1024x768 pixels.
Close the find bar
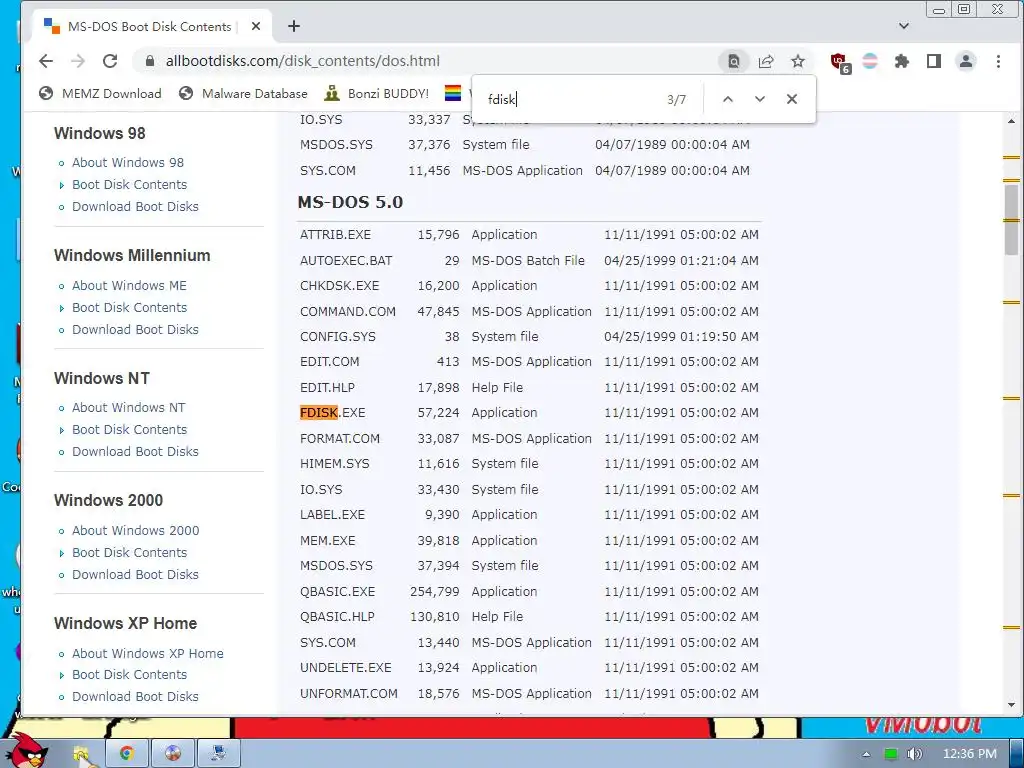tap(792, 99)
